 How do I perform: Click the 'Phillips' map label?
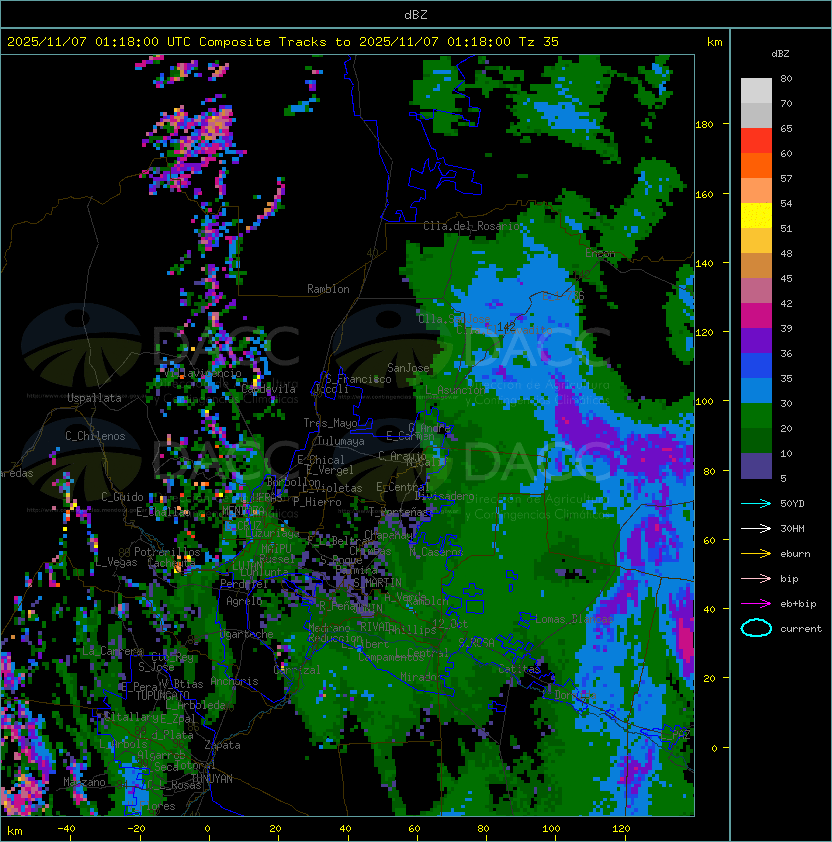(412, 630)
